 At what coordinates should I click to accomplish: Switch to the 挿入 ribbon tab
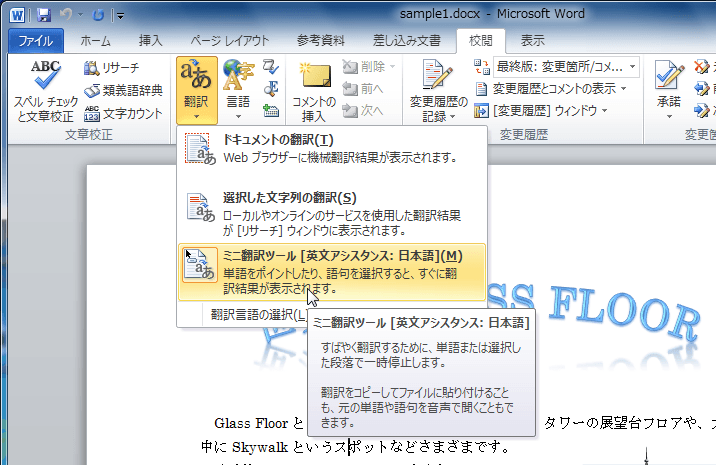[150, 41]
